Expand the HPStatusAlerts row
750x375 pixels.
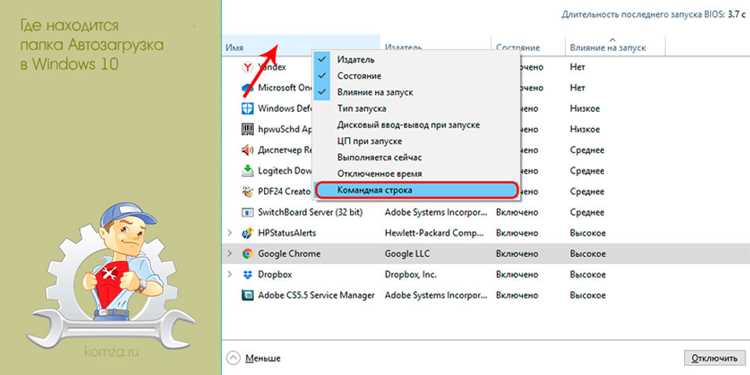[230, 233]
